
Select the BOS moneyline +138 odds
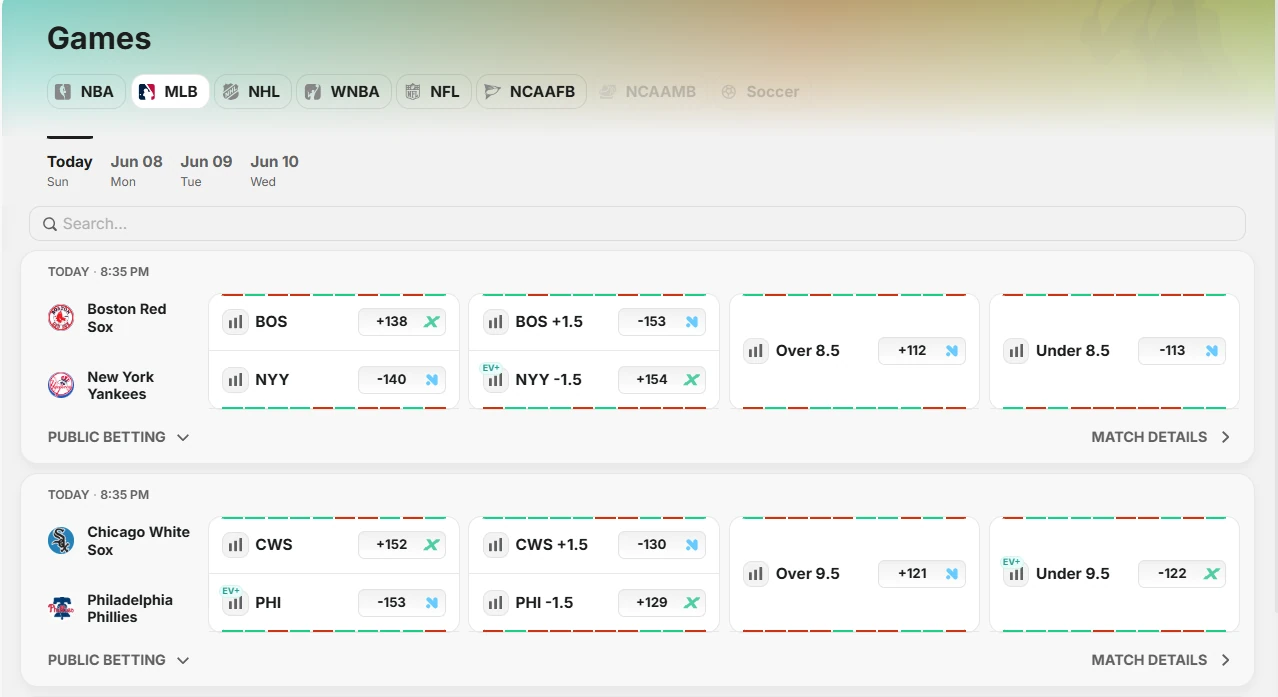402,322
